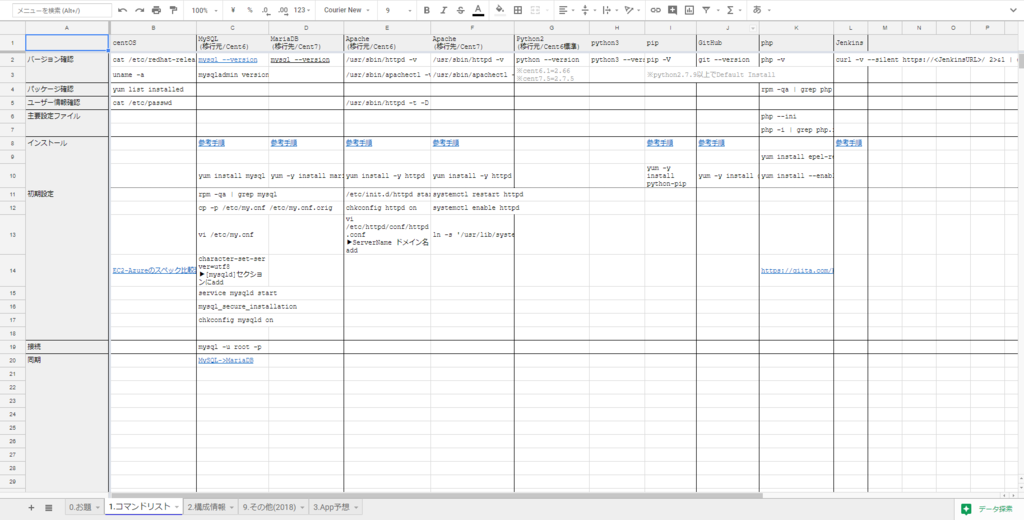Select cell 'php --ini'
Viewport: 1024px width, 520px height.
coord(796,117)
